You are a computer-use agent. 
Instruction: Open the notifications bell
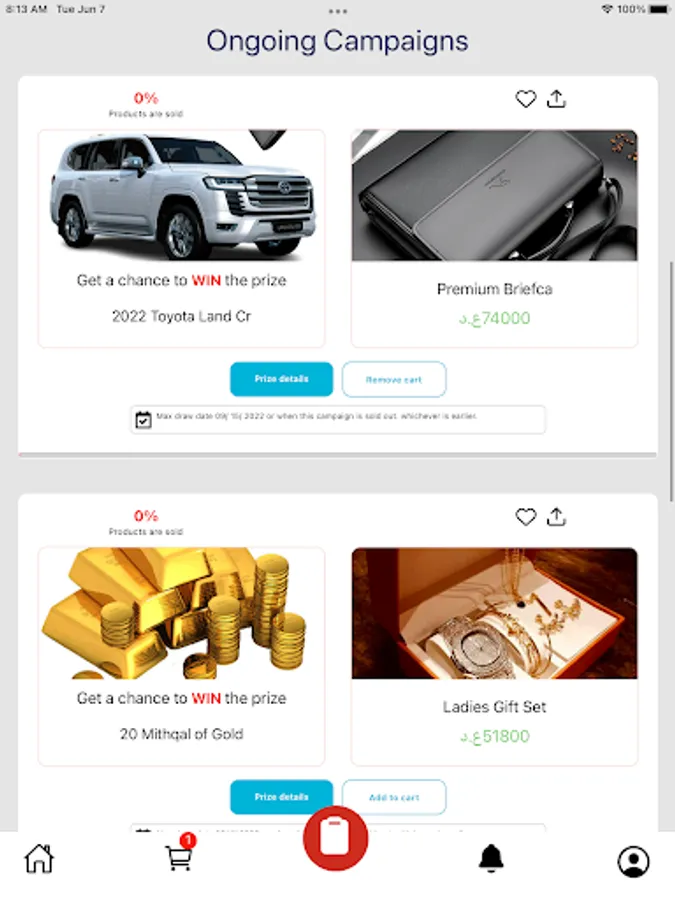[x=491, y=859]
